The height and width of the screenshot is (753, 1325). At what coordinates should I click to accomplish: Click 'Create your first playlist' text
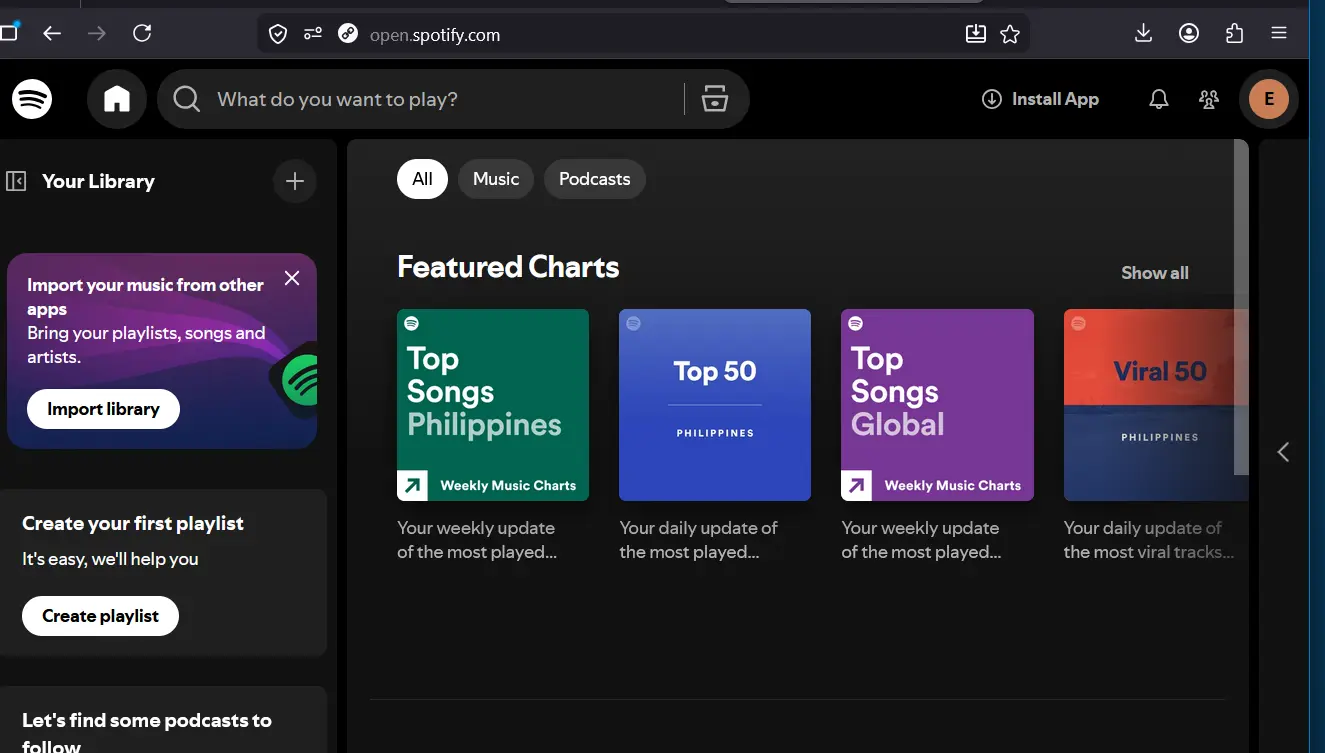pos(133,523)
